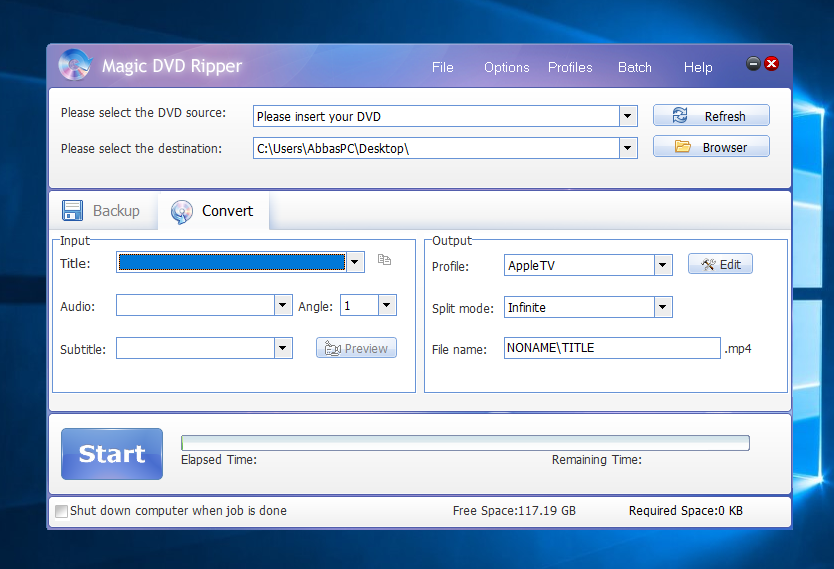834x569 pixels.
Task: Enable shut down computer when job done
Action: (x=62, y=511)
